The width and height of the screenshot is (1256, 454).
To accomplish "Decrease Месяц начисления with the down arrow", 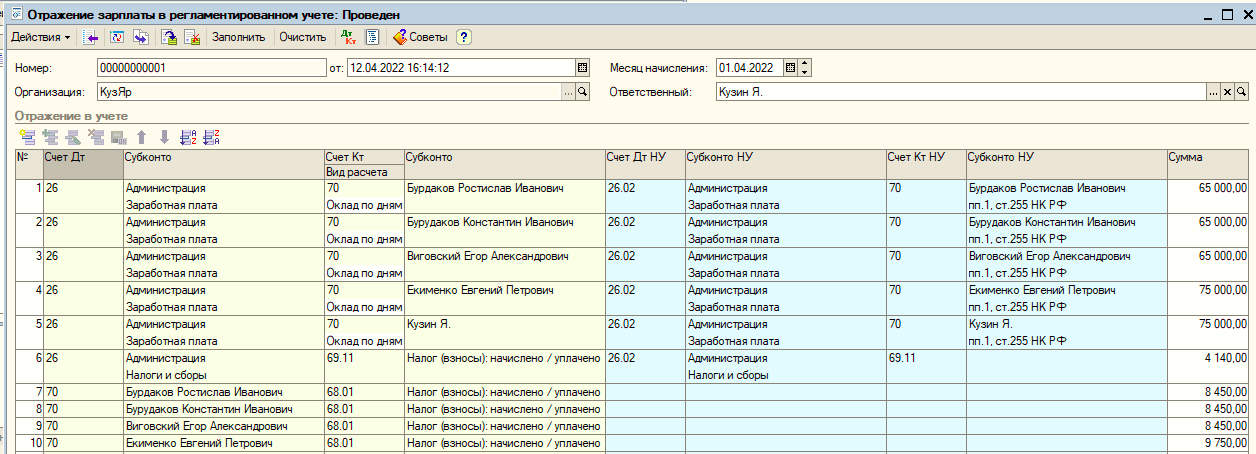I will tap(805, 72).
